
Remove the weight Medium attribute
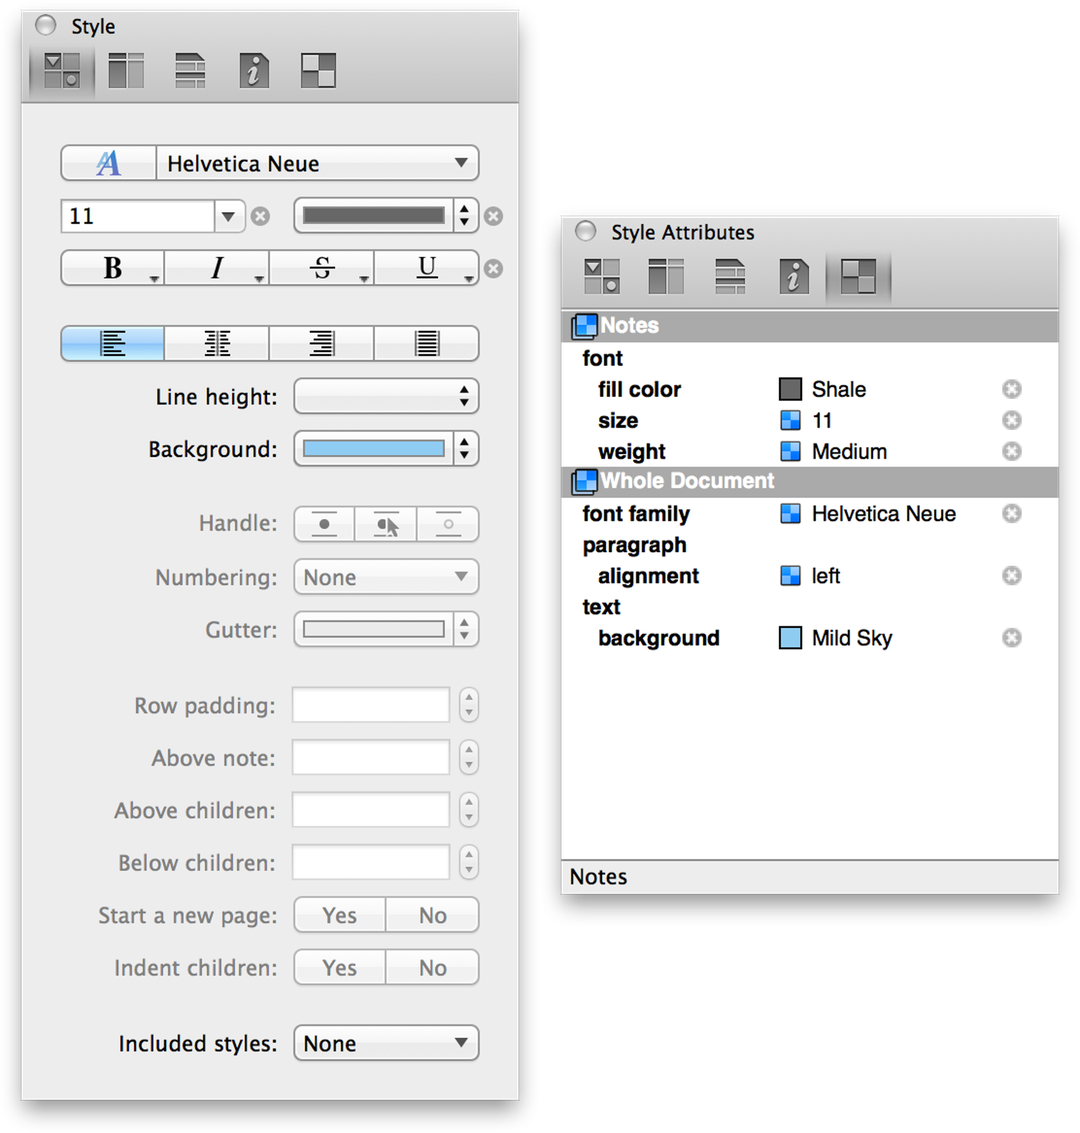tap(1011, 452)
